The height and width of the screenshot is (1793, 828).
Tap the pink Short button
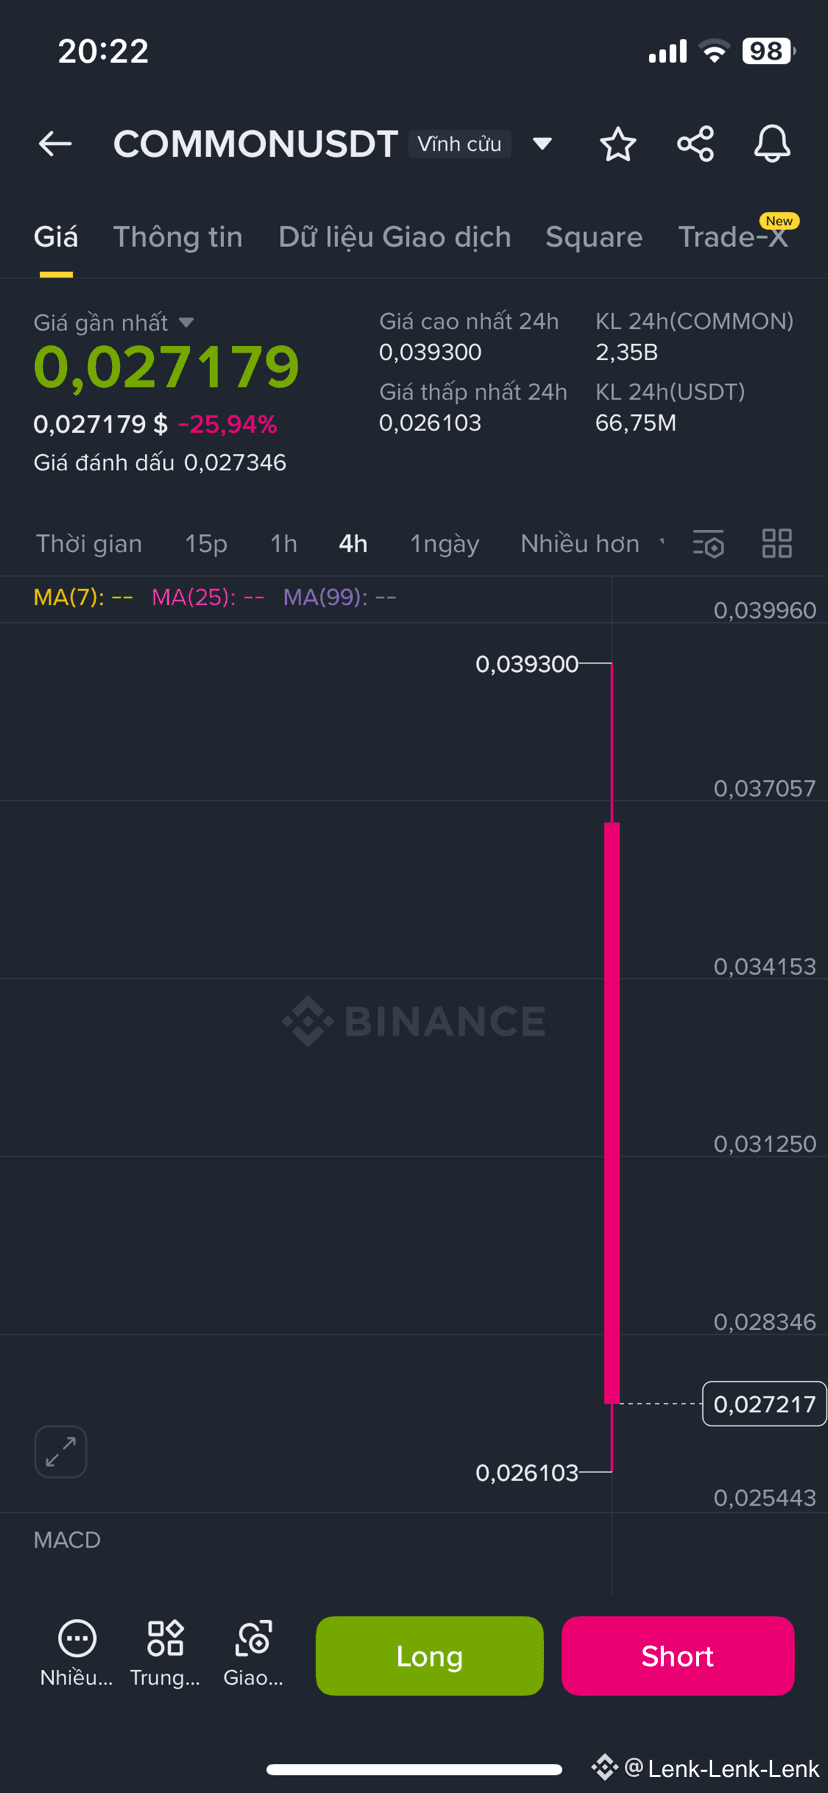678,1656
